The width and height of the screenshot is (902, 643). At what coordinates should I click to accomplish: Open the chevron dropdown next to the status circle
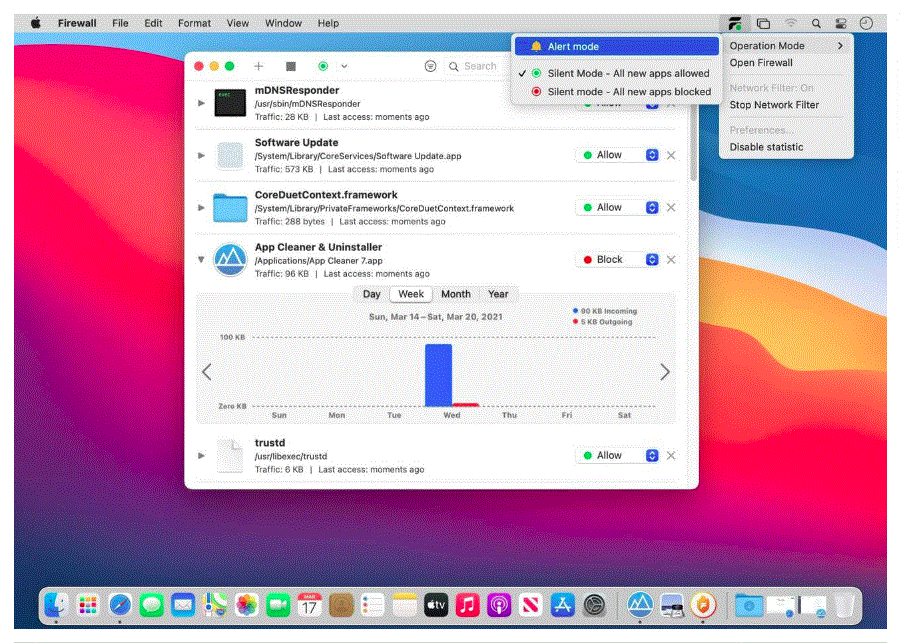click(x=344, y=66)
